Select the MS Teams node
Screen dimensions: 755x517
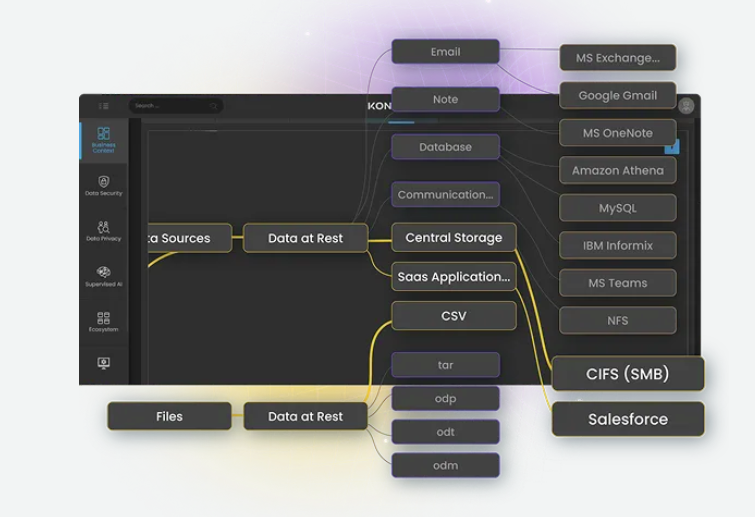click(x=617, y=283)
